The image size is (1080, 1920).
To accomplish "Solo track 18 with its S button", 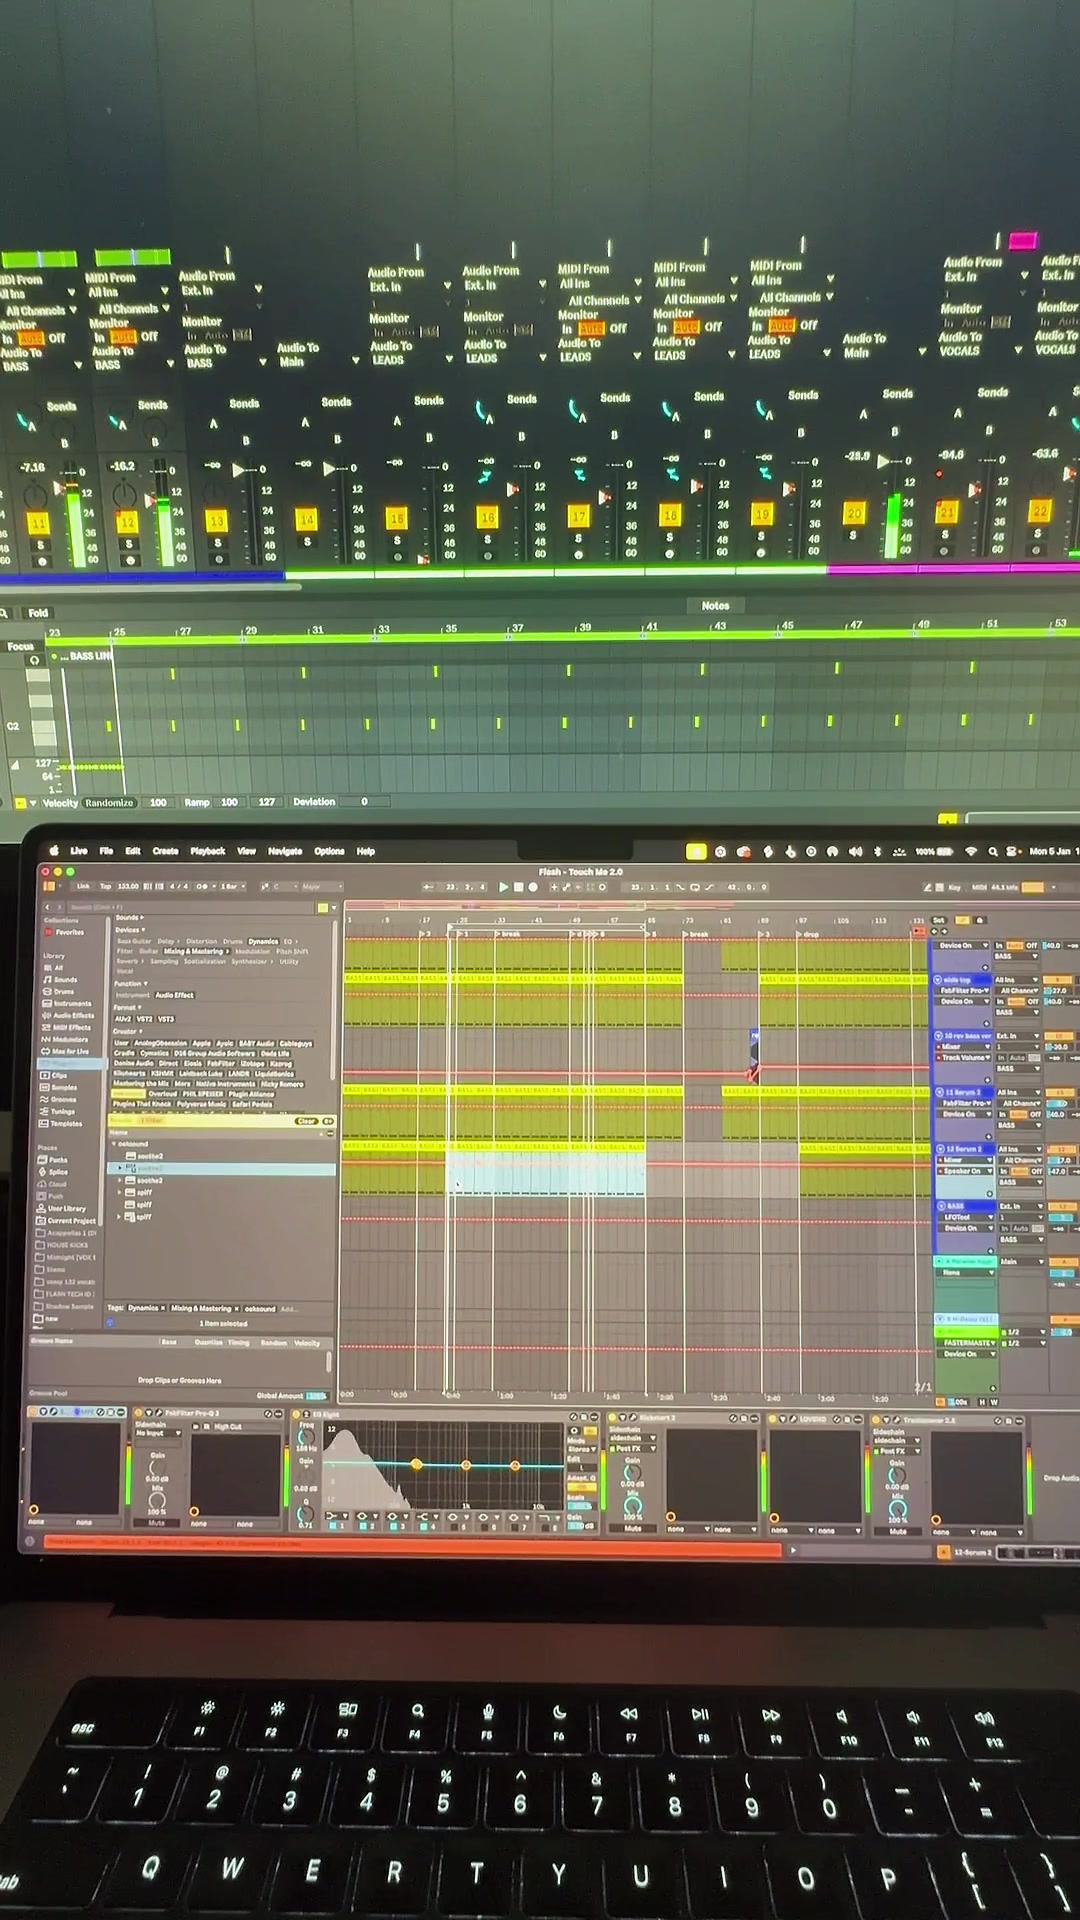I will (x=669, y=537).
